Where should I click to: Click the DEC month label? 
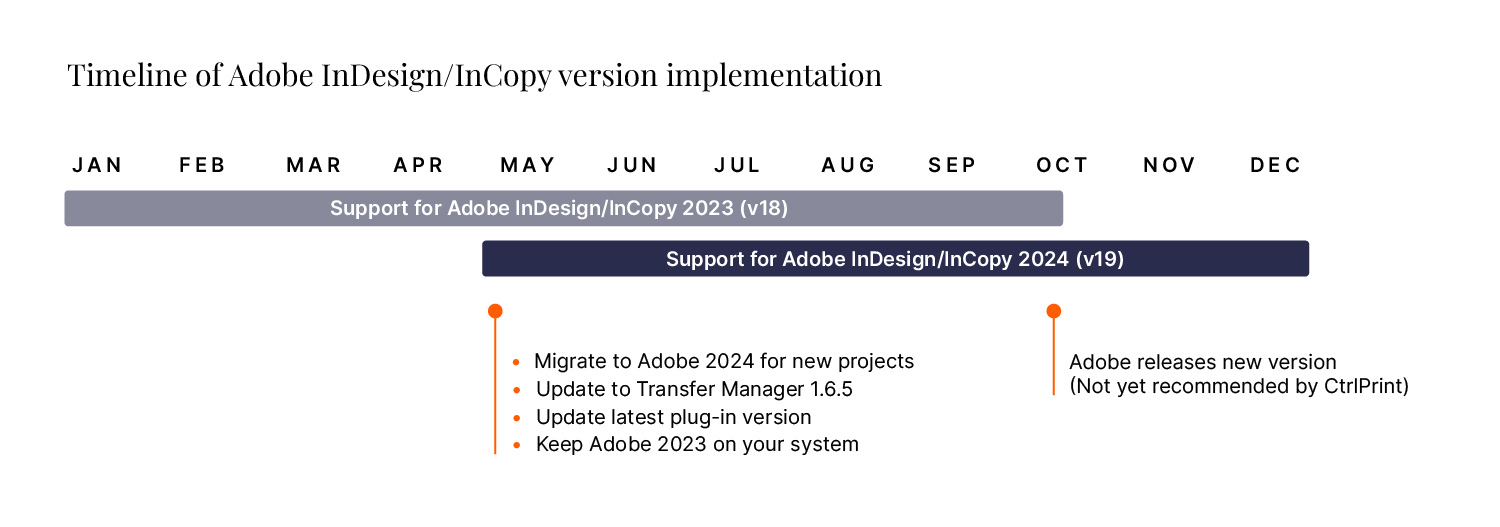tap(1276, 165)
